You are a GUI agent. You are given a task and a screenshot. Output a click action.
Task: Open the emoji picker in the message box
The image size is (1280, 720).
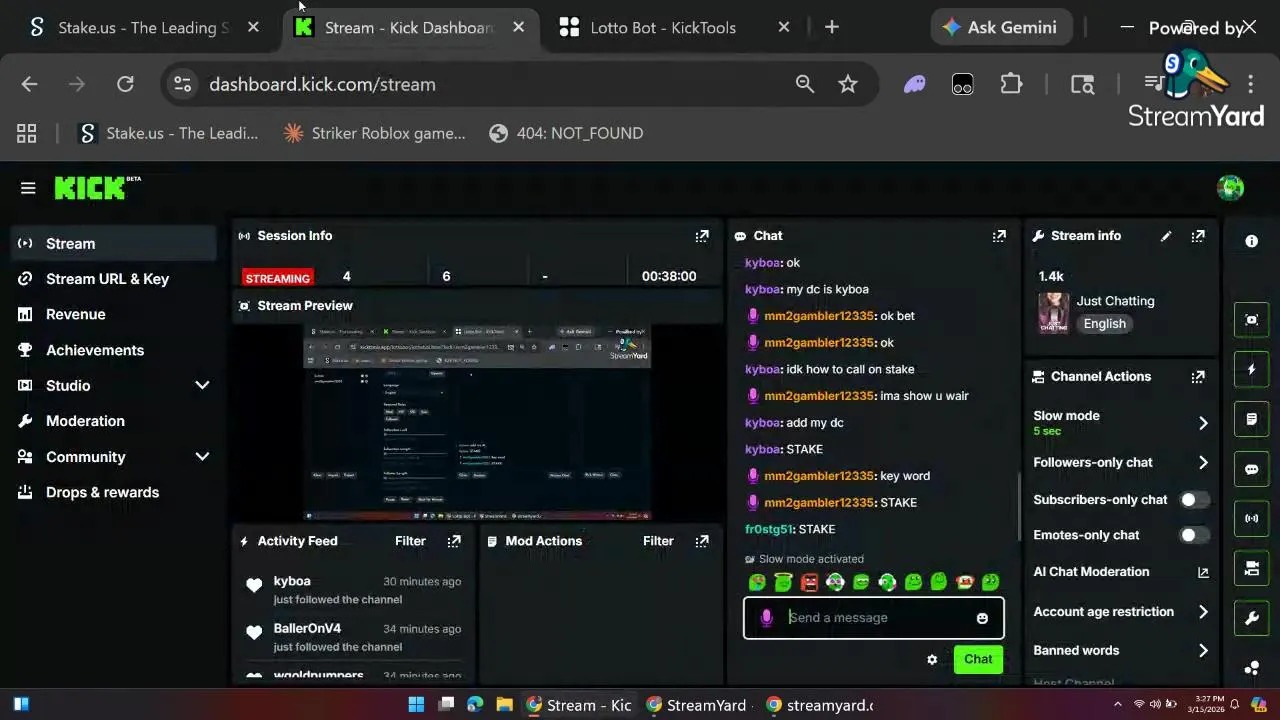click(x=982, y=618)
